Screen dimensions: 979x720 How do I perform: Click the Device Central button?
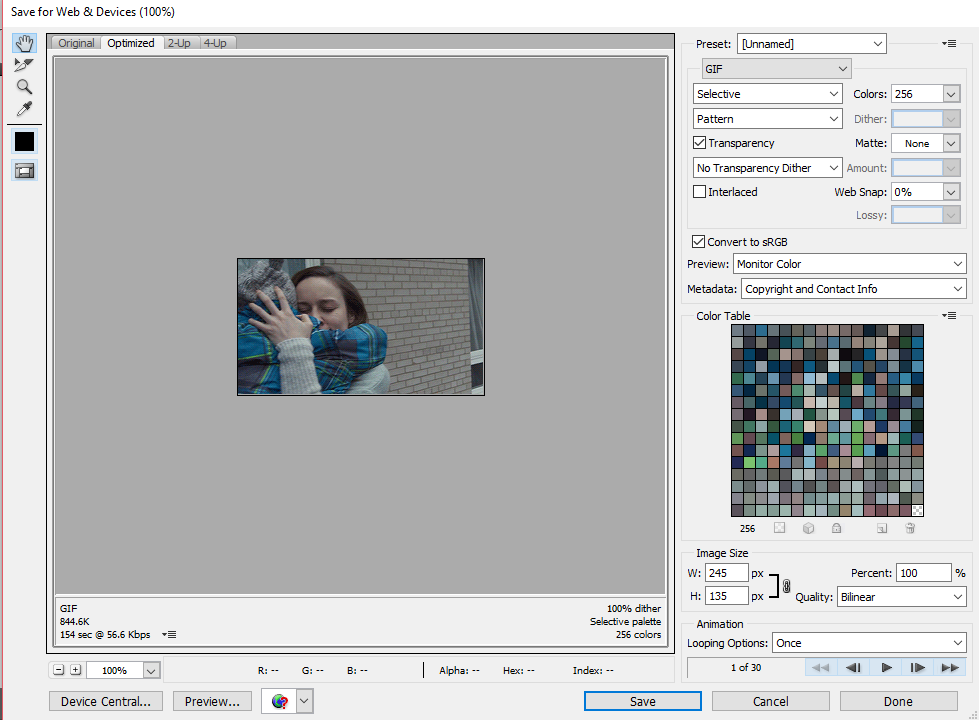pyautogui.click(x=106, y=701)
